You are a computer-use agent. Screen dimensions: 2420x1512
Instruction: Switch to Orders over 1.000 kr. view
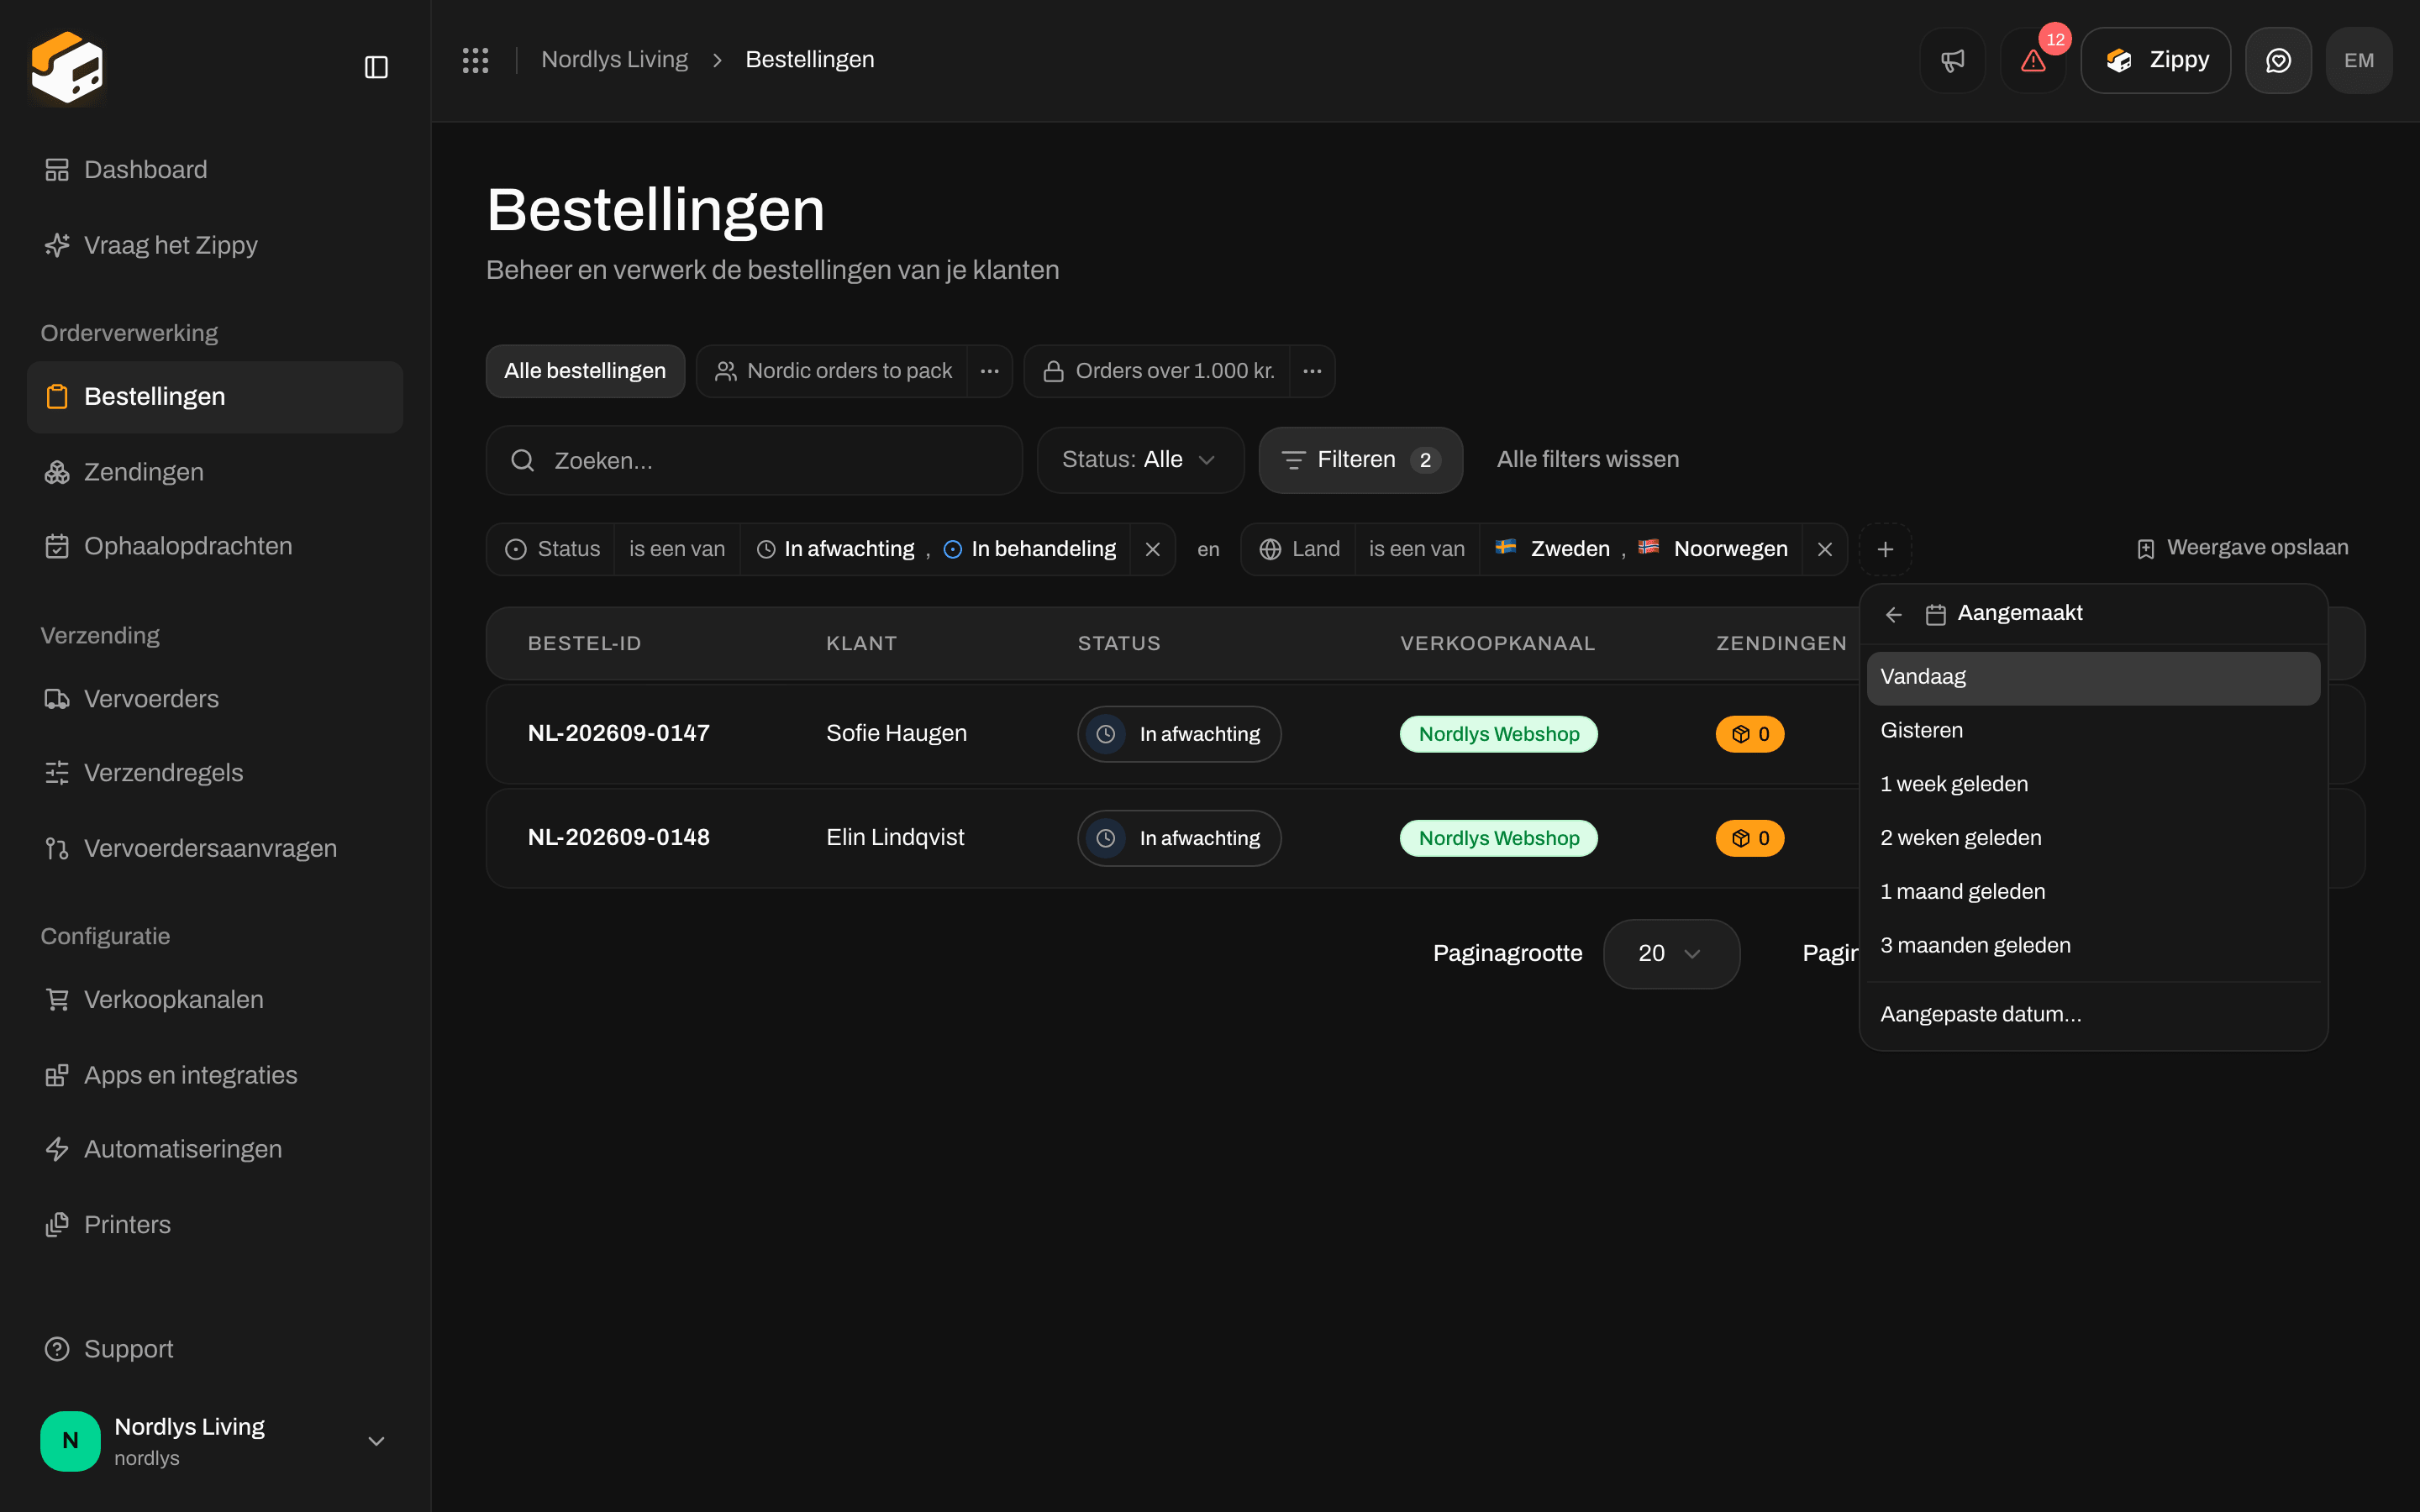click(x=1158, y=371)
